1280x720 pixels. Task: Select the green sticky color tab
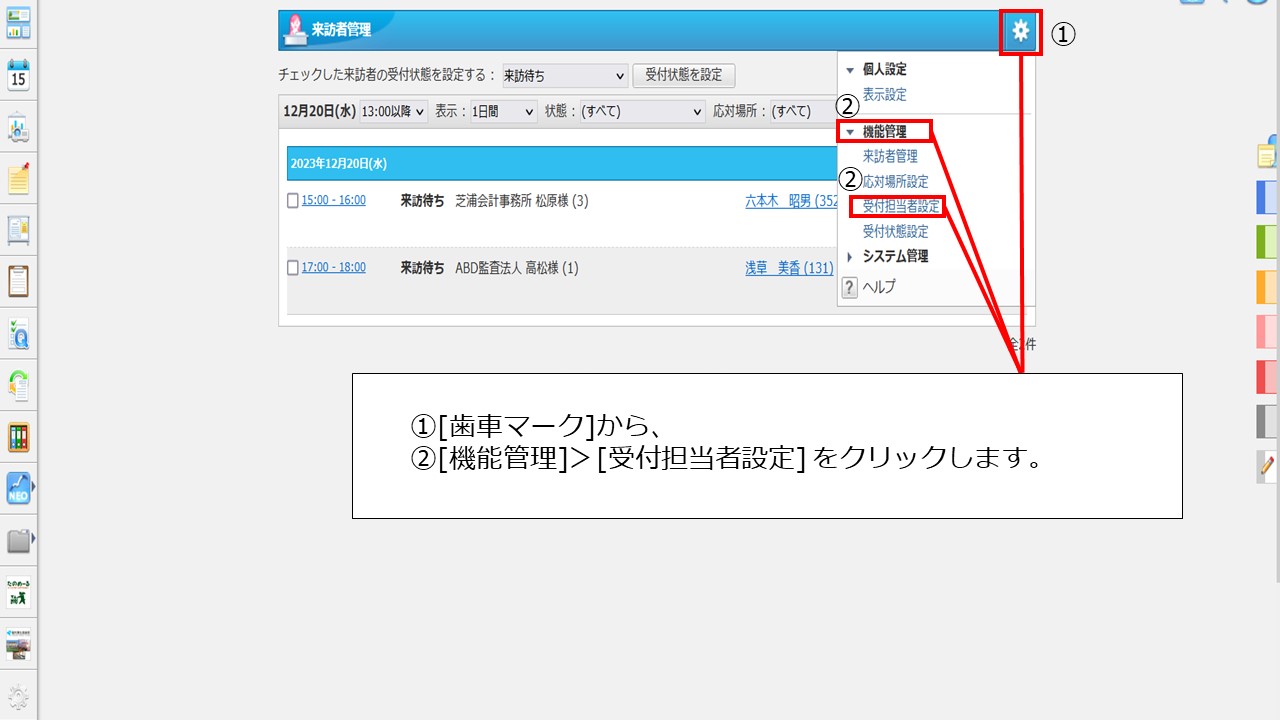[x=1268, y=242]
